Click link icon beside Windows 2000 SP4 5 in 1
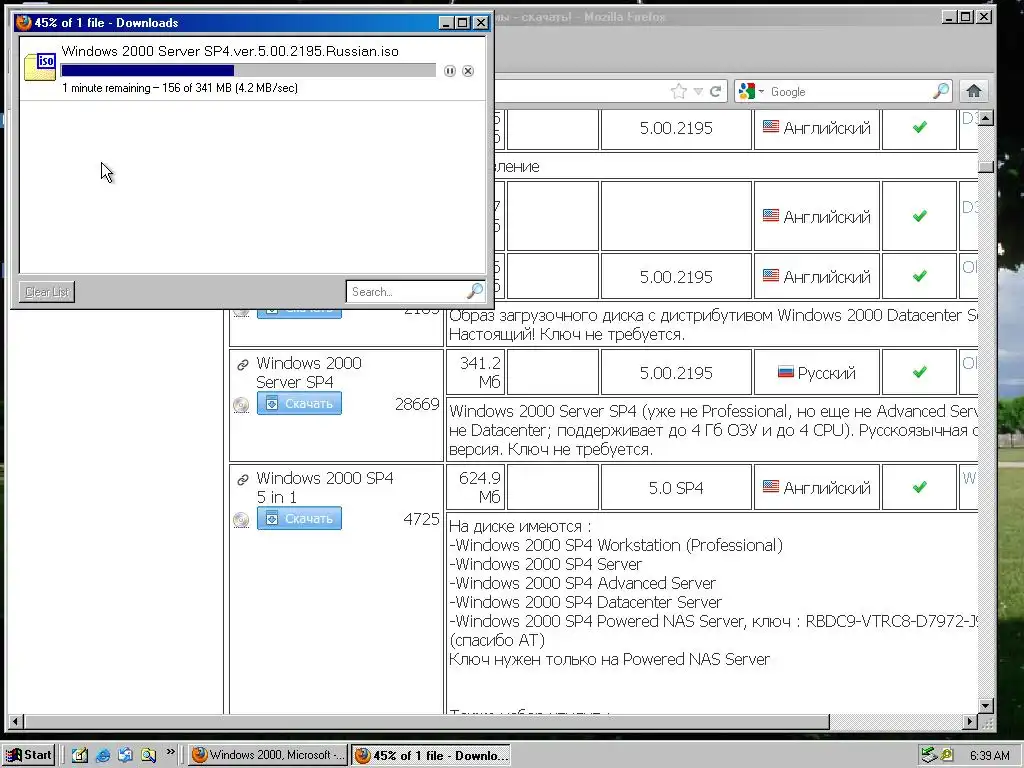This screenshot has height=768, width=1024. 242,480
